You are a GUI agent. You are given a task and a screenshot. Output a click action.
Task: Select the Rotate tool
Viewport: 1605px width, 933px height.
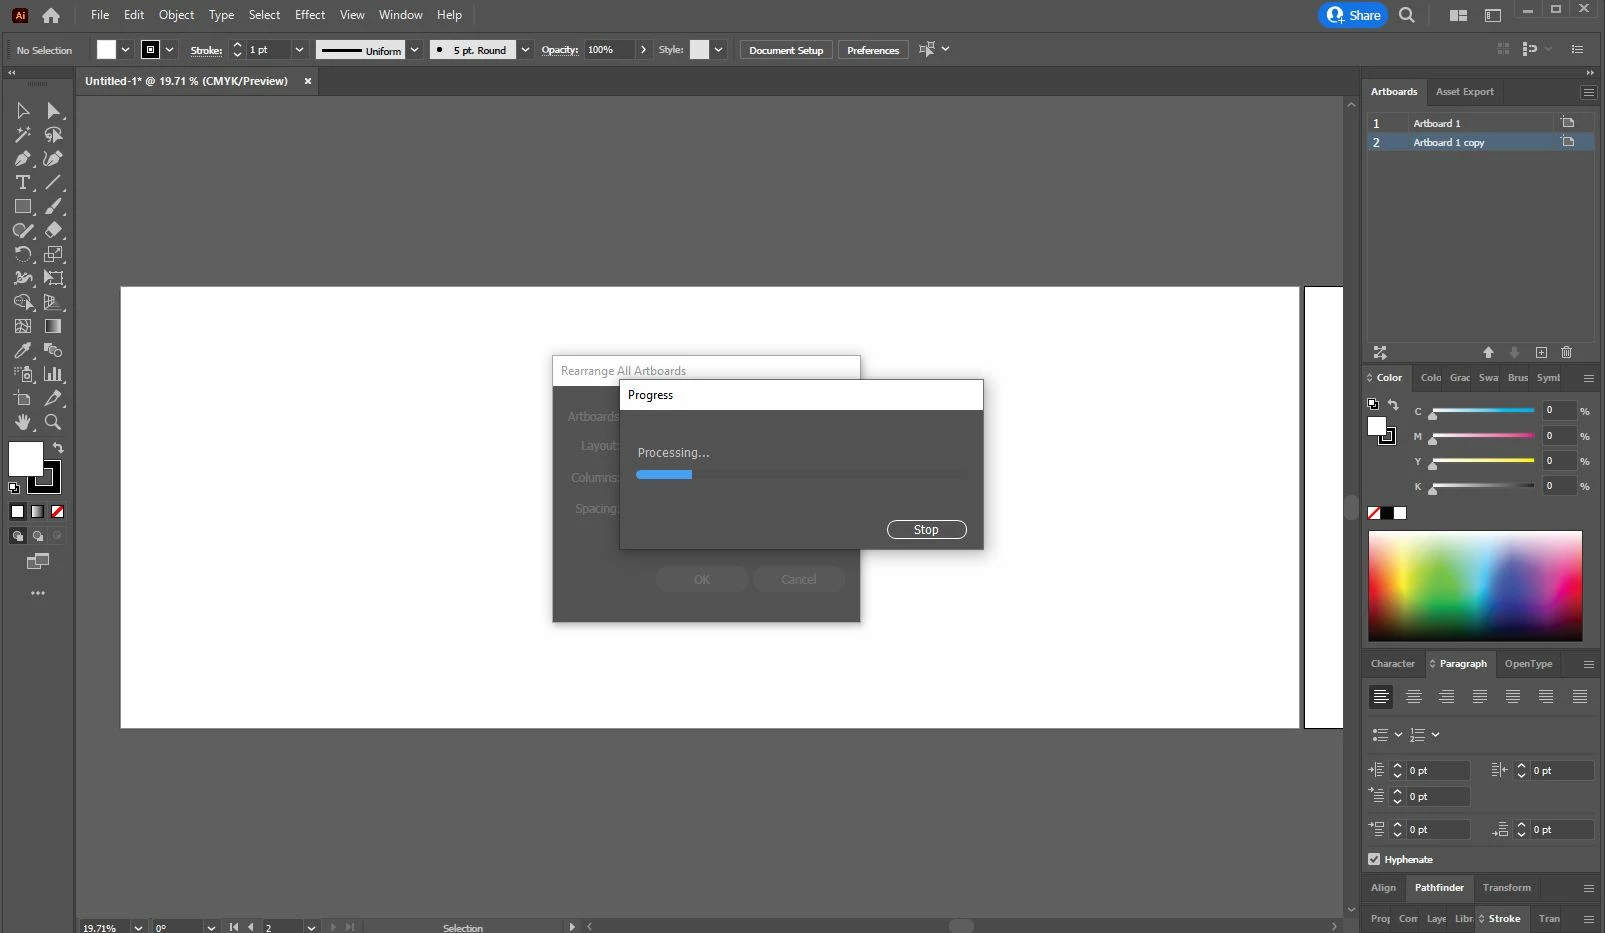coord(22,255)
